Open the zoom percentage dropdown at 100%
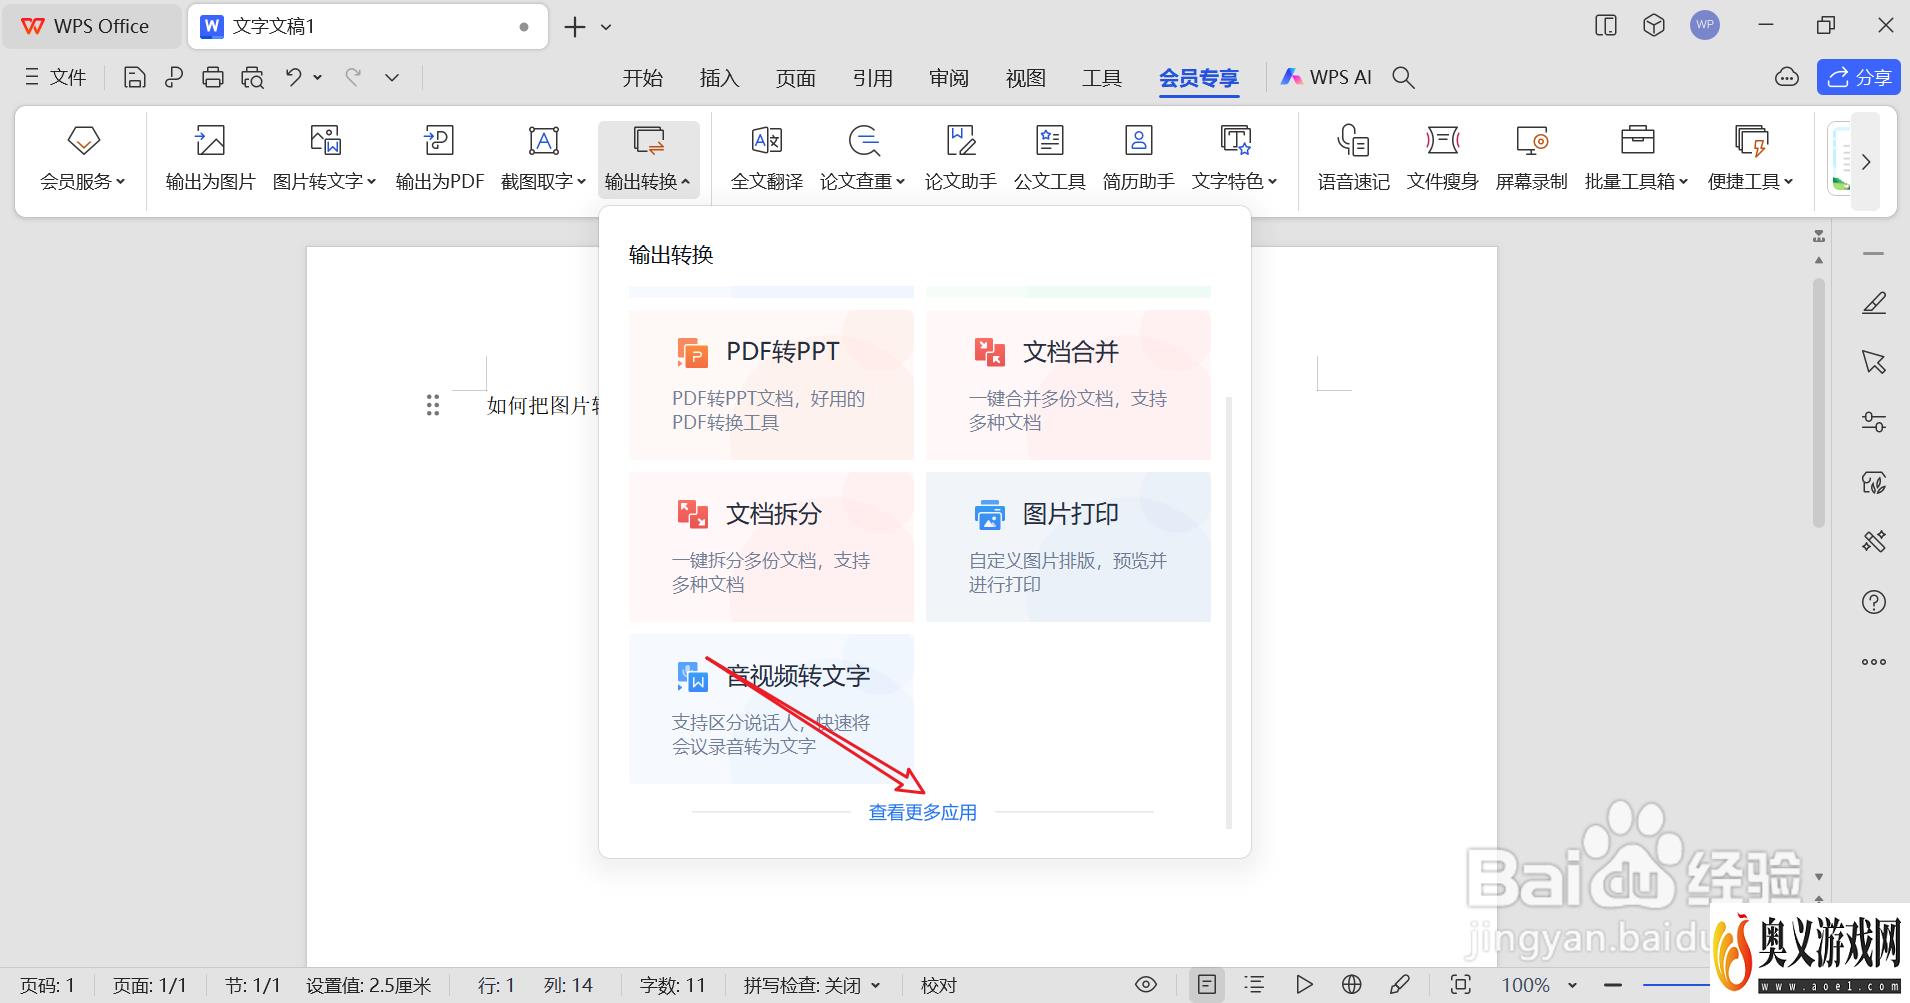1910x1003 pixels. pyautogui.click(x=1572, y=985)
